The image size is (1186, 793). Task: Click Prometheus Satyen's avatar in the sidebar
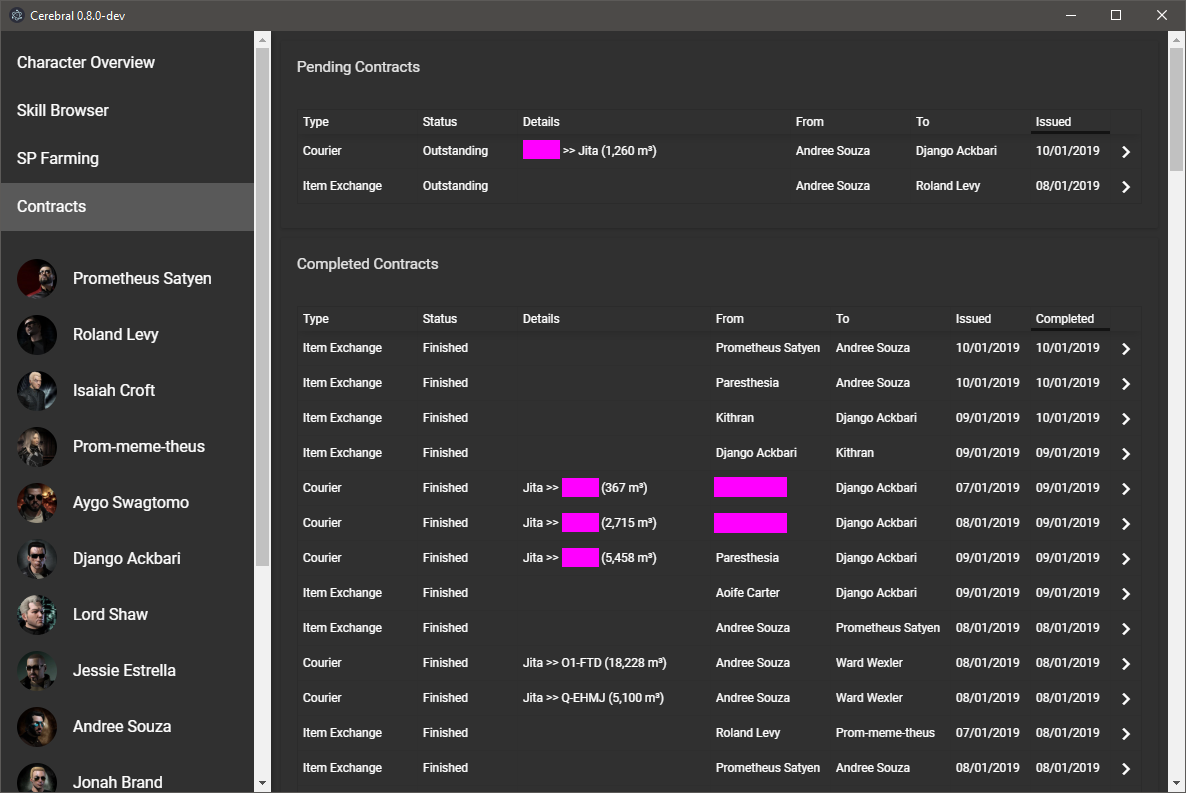pos(37,278)
